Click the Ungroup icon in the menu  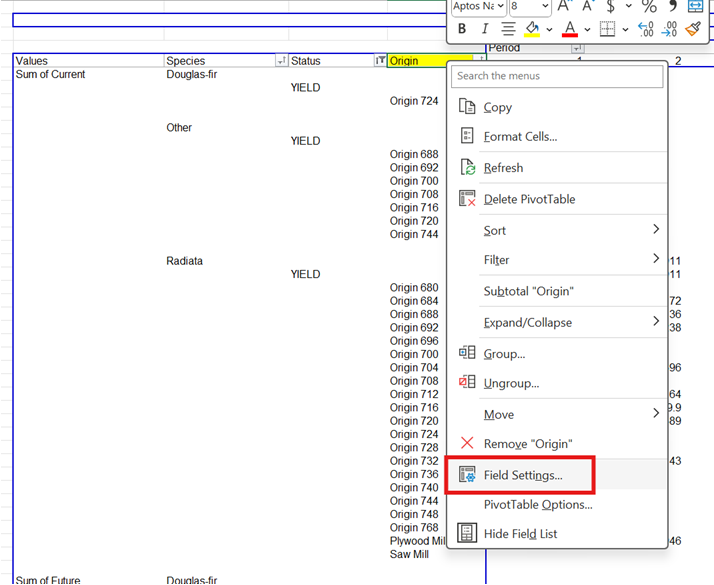tap(467, 382)
